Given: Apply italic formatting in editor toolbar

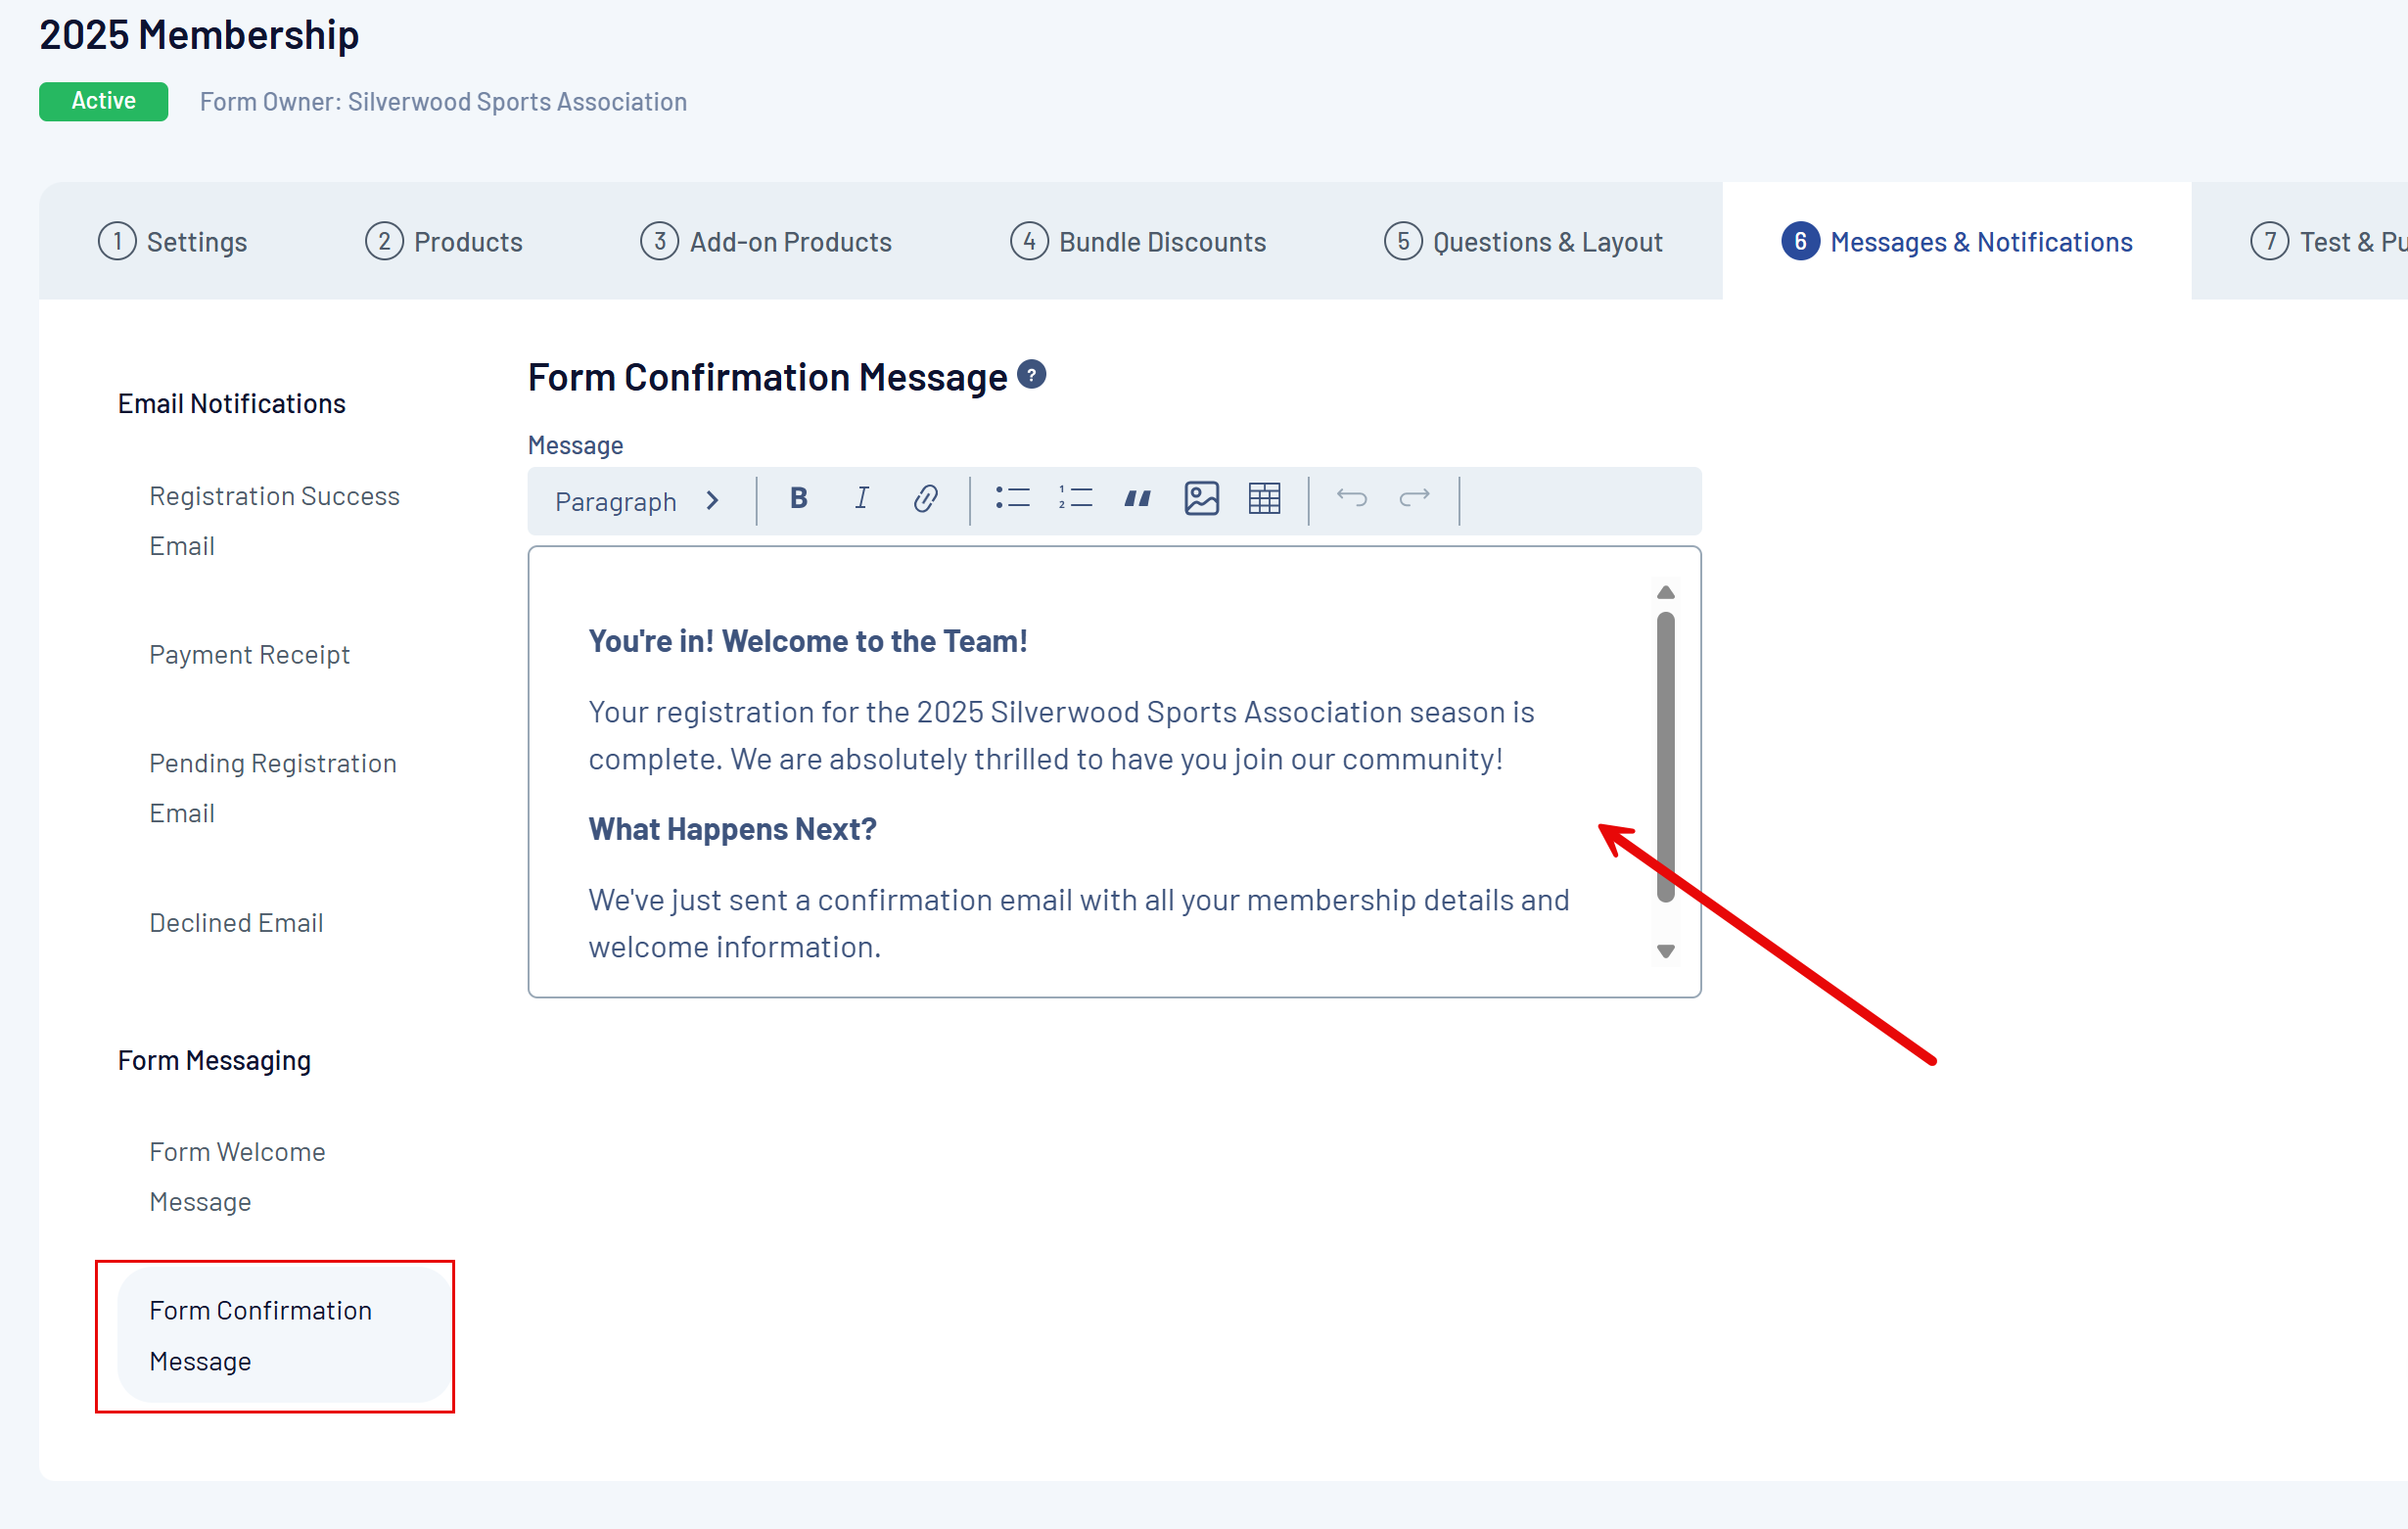Looking at the screenshot, I should (x=861, y=498).
